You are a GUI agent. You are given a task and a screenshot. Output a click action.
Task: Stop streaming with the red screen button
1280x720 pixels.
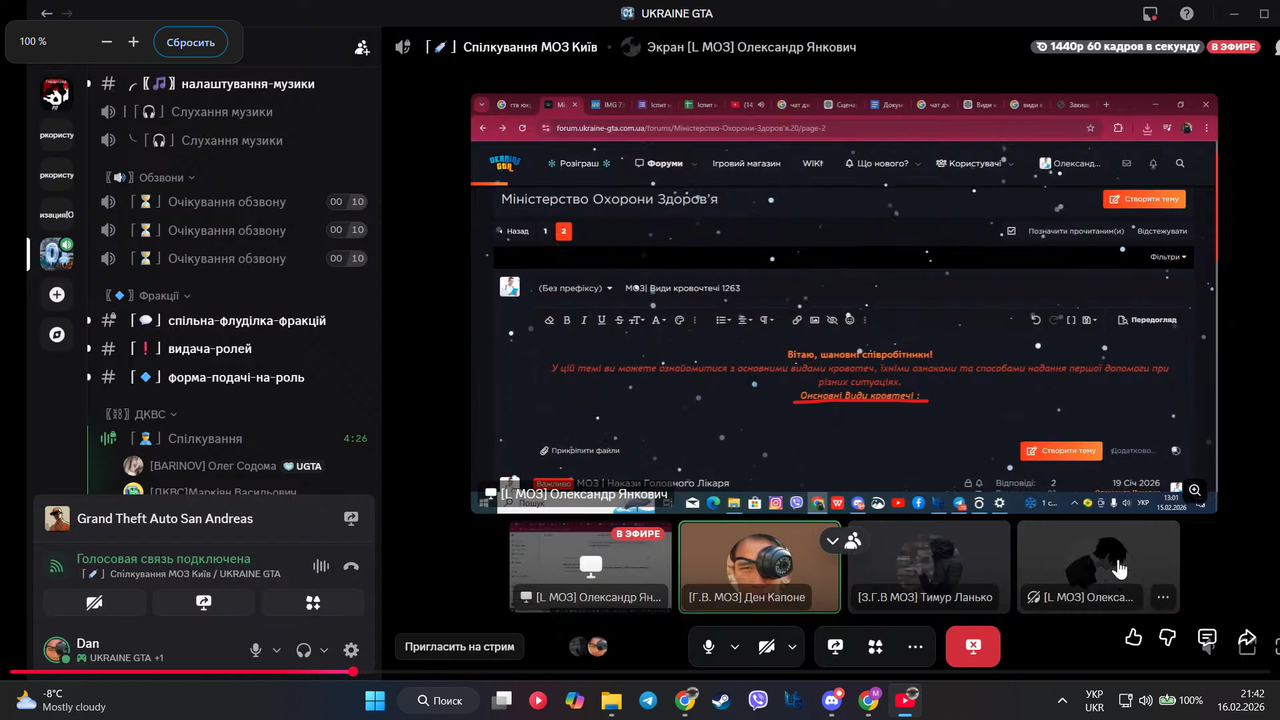point(973,647)
